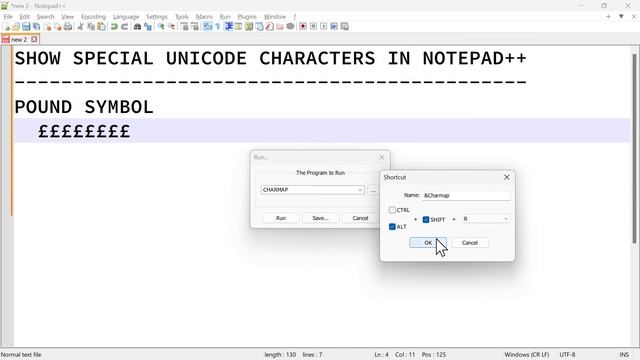The width and height of the screenshot is (640, 360).
Task: Click Cancel in the Run dialog
Action: pyautogui.click(x=360, y=218)
